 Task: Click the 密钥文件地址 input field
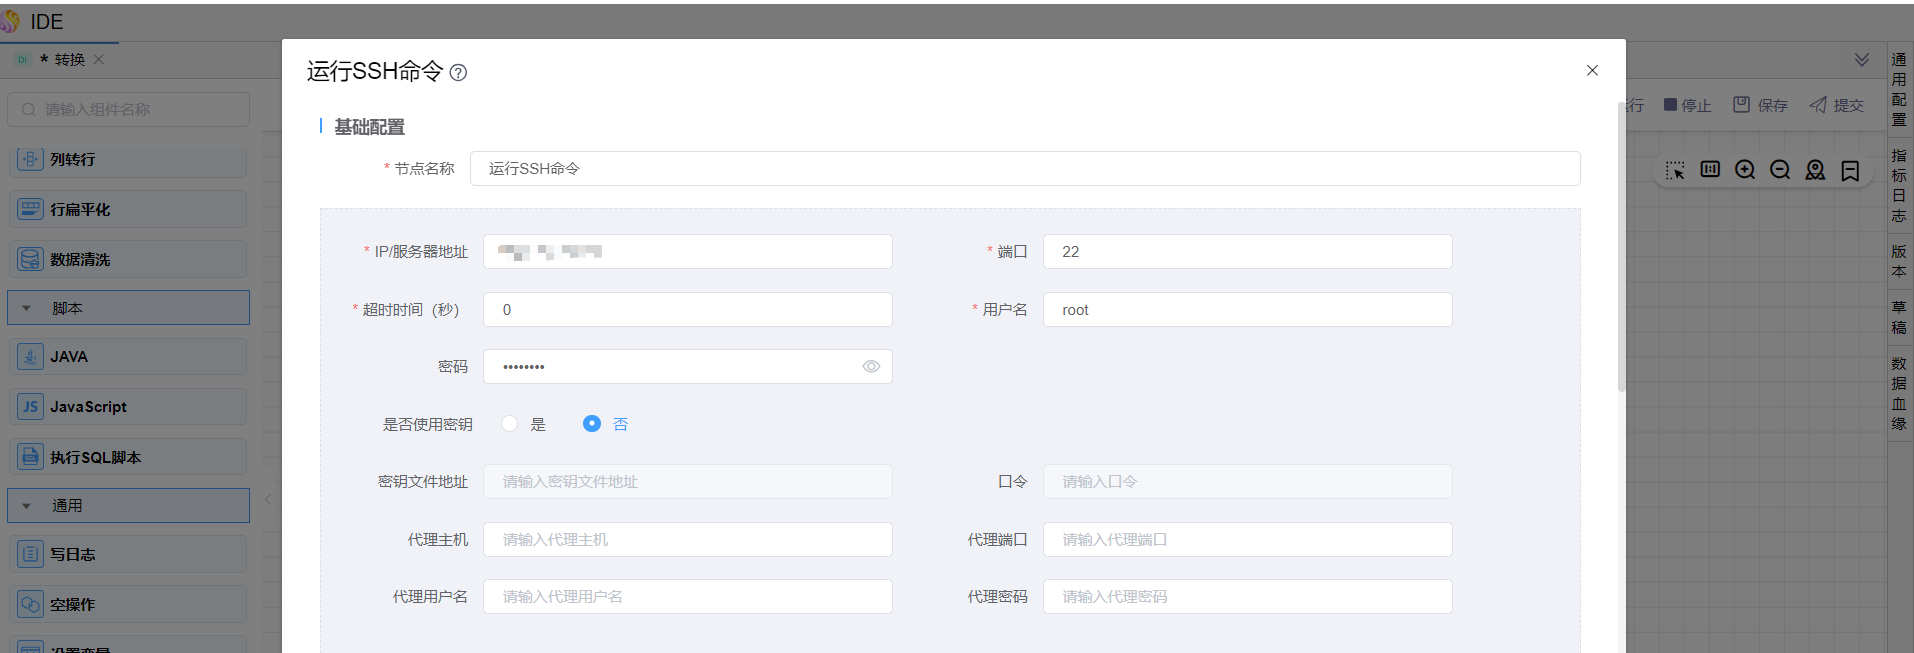688,482
